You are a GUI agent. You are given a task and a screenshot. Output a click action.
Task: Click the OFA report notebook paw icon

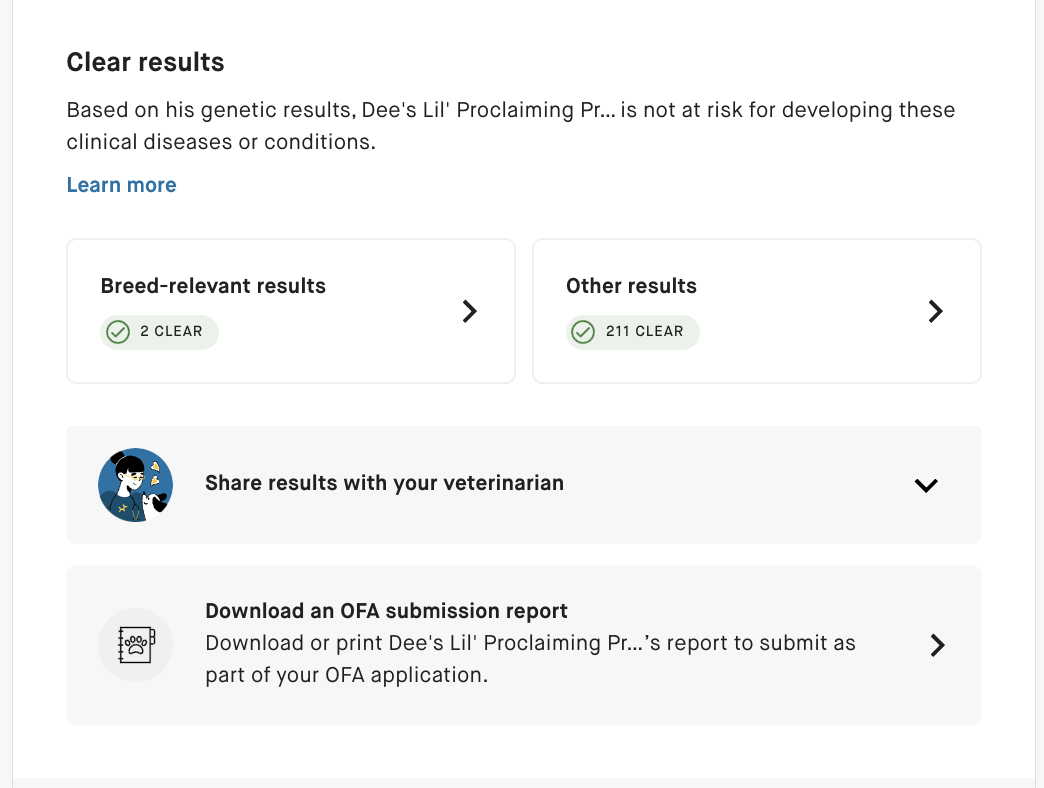(135, 645)
